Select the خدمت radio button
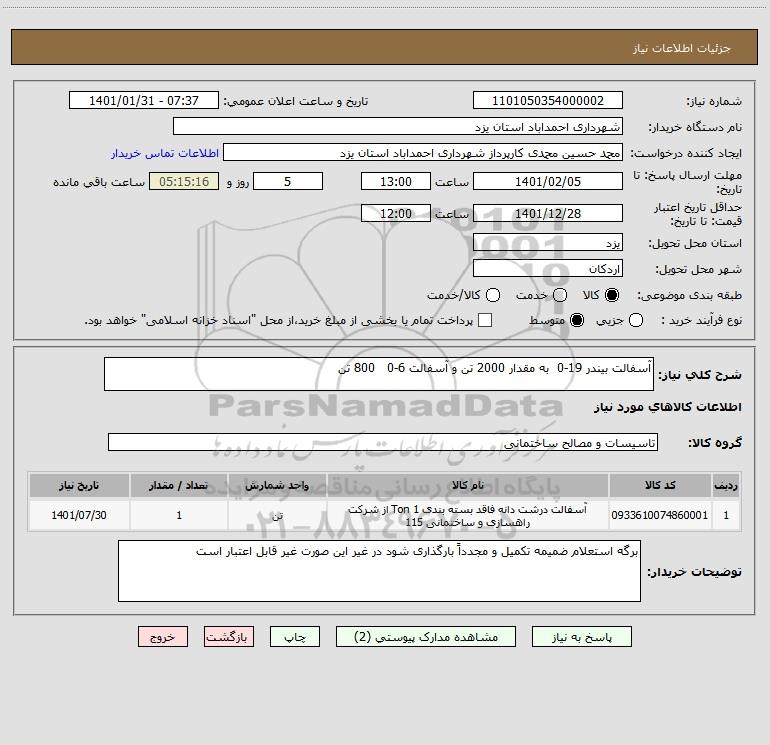The image size is (770, 745). [560, 295]
